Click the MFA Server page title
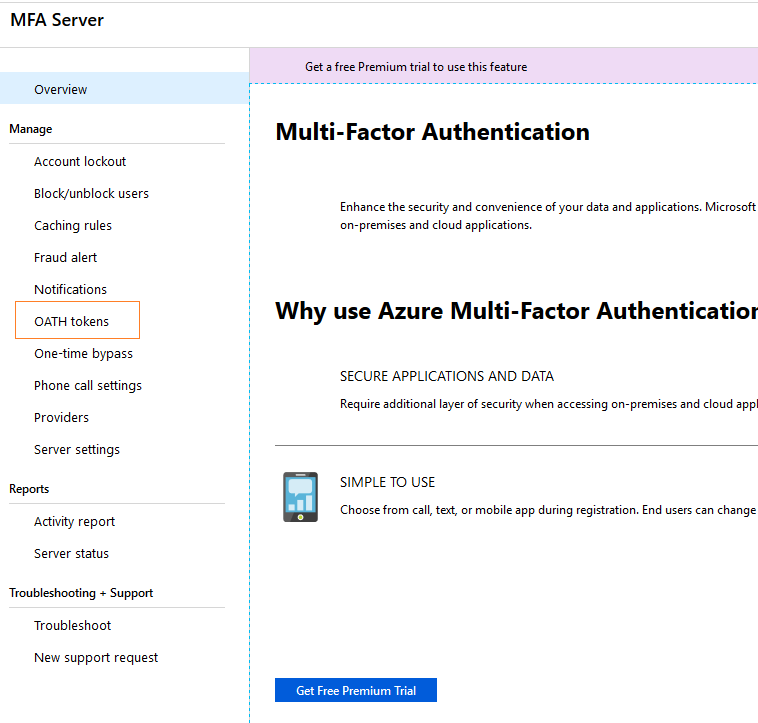This screenshot has height=723, width=758. click(x=57, y=20)
